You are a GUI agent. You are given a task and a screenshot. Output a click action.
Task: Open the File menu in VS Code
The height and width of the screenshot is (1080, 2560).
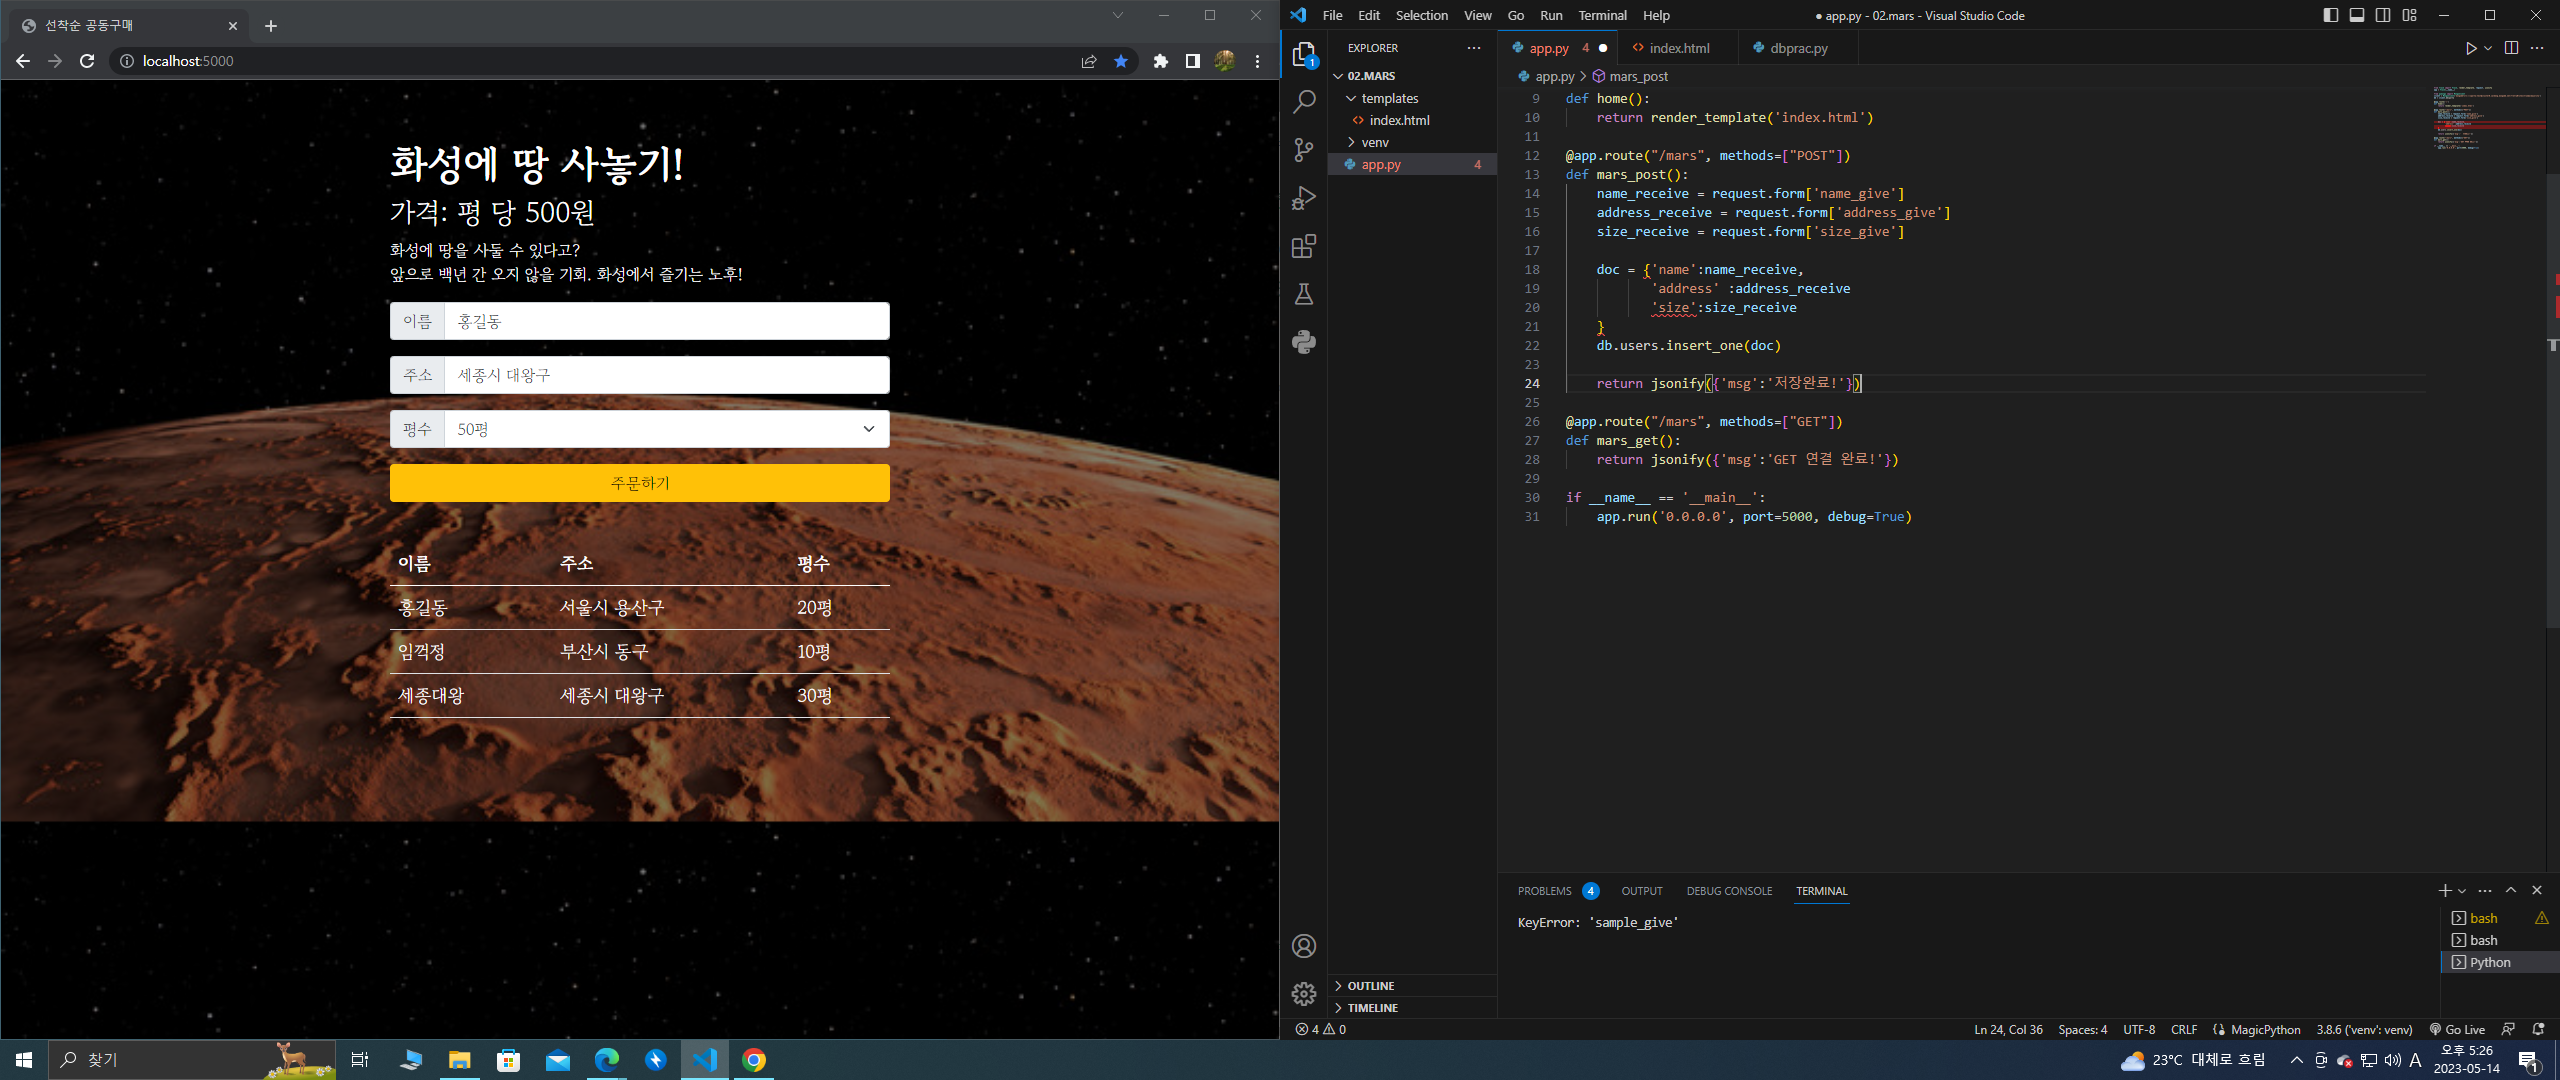click(1332, 15)
